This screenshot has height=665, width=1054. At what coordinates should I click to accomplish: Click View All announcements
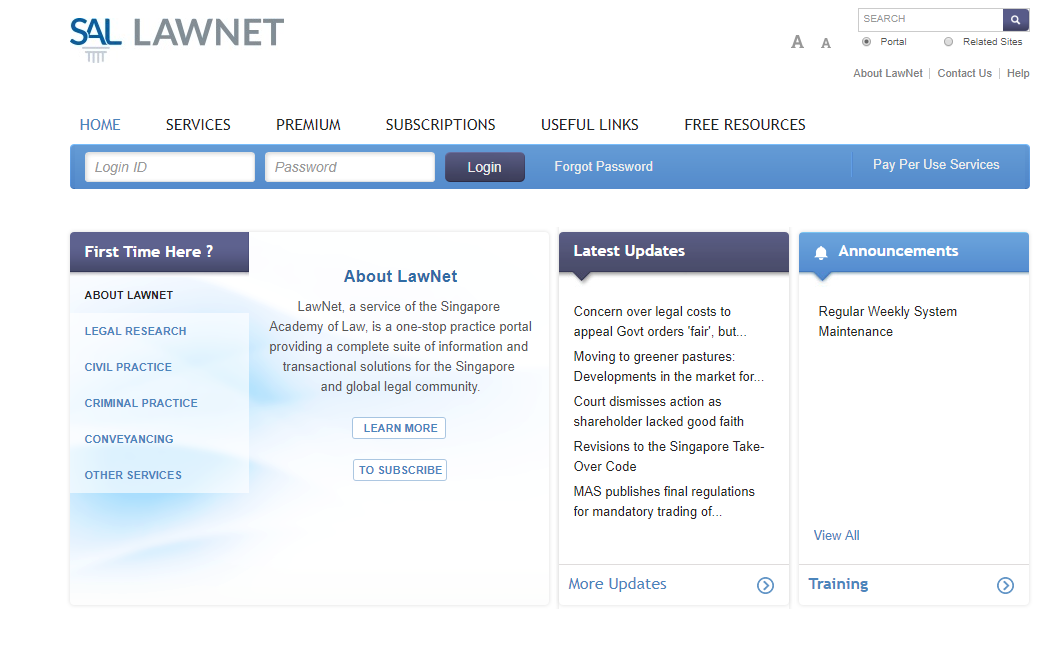click(x=836, y=535)
